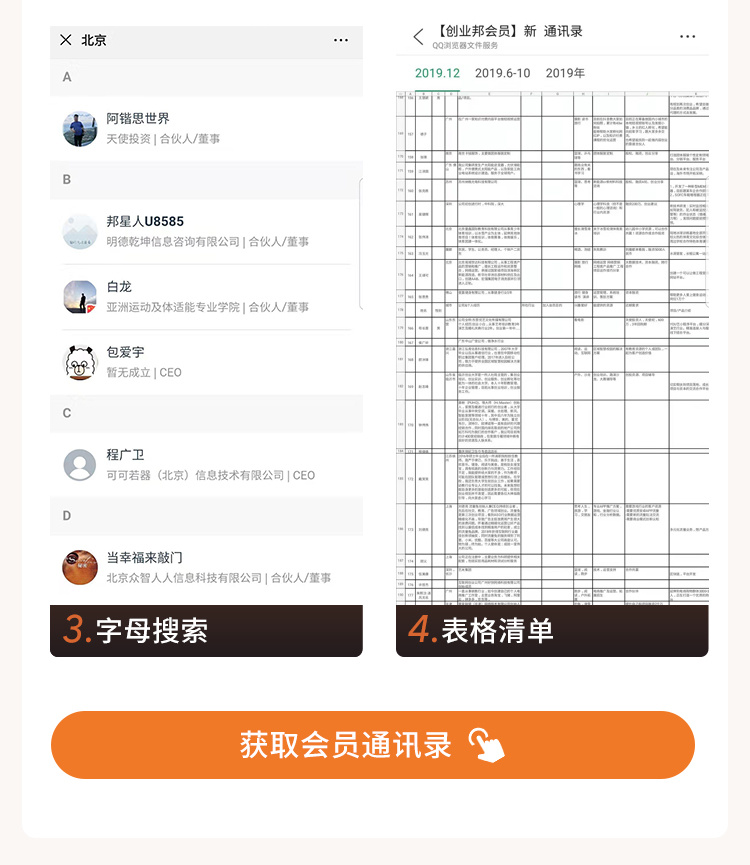750x865 pixels.
Task: Tap the 字母搜索 caption banner
Action: [206, 630]
